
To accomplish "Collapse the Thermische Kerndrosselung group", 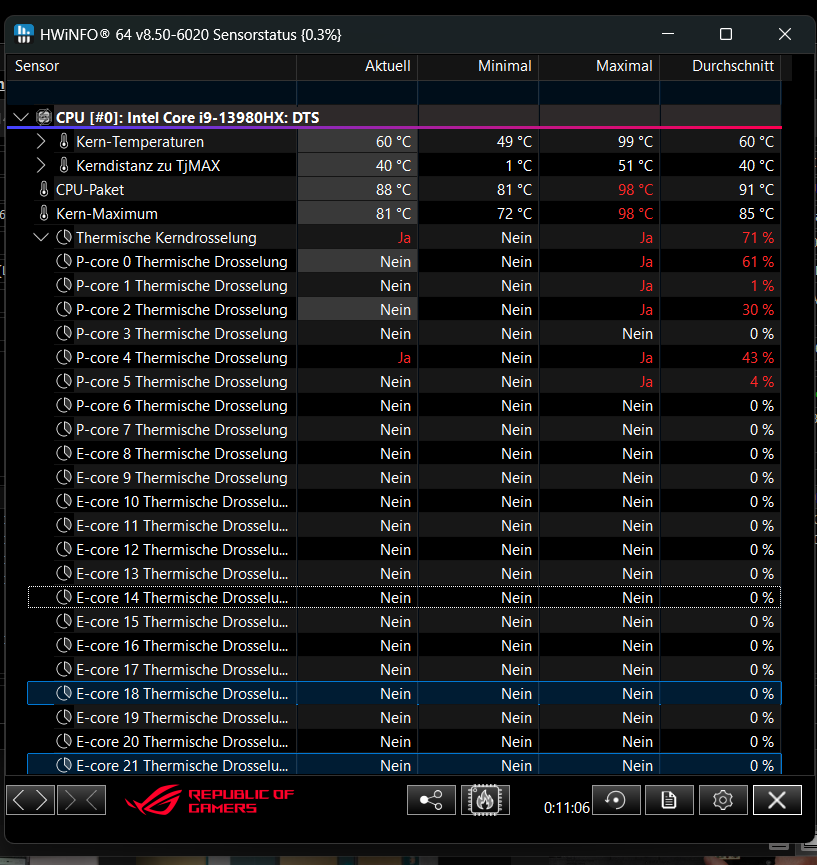I will pos(41,238).
